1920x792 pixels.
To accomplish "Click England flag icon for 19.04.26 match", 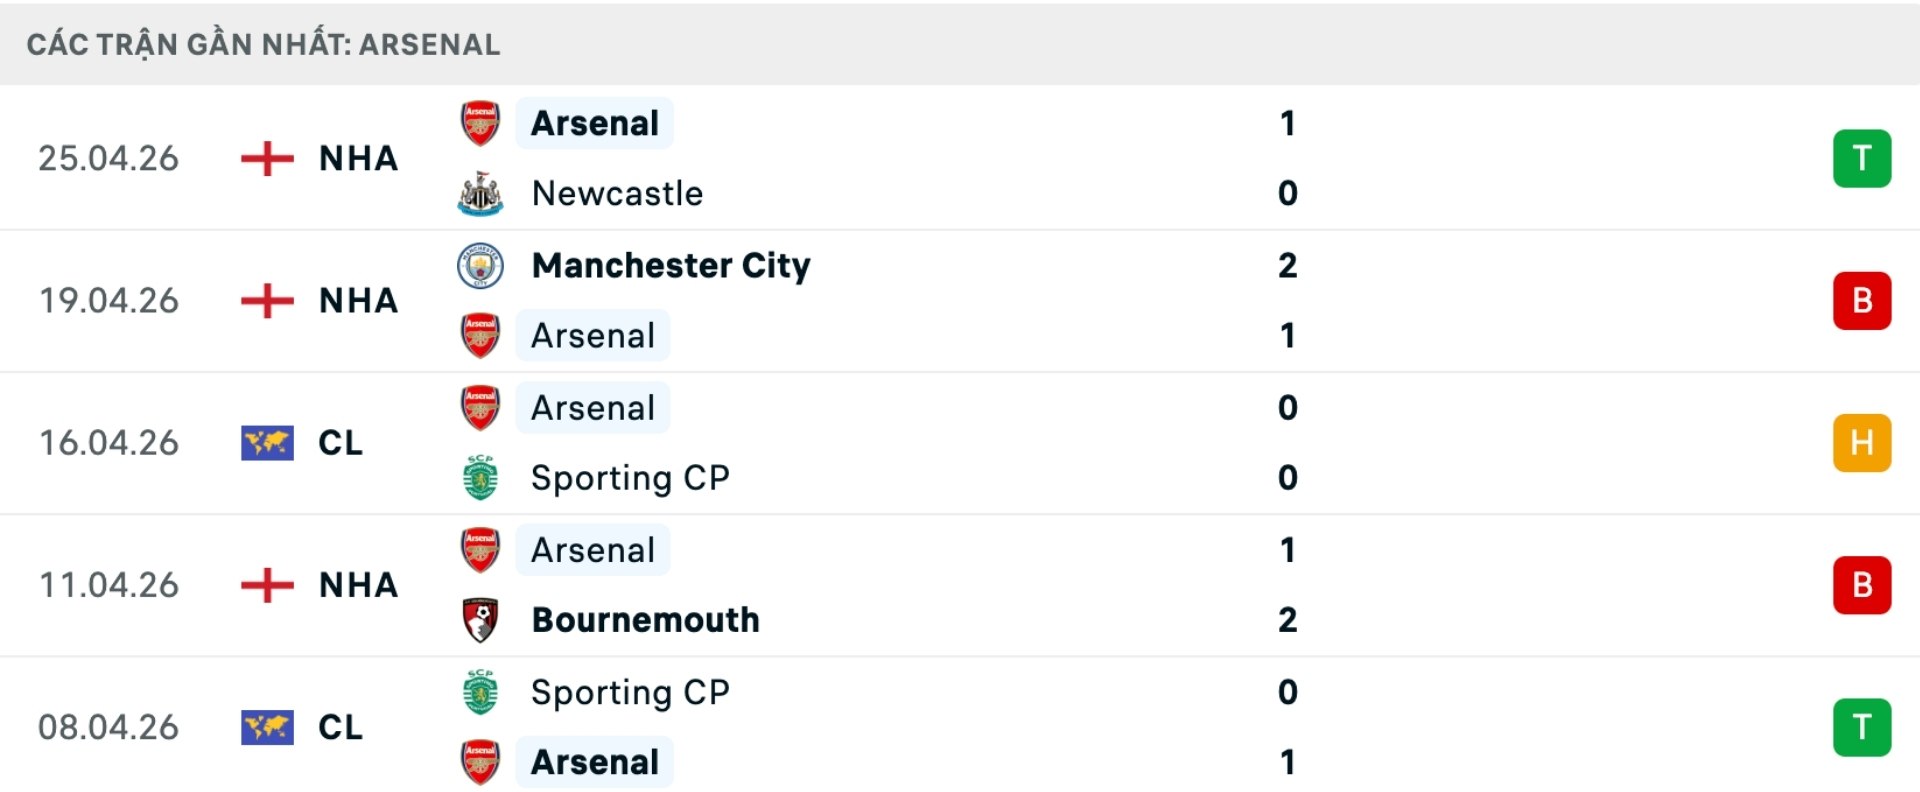I will pos(267,300).
